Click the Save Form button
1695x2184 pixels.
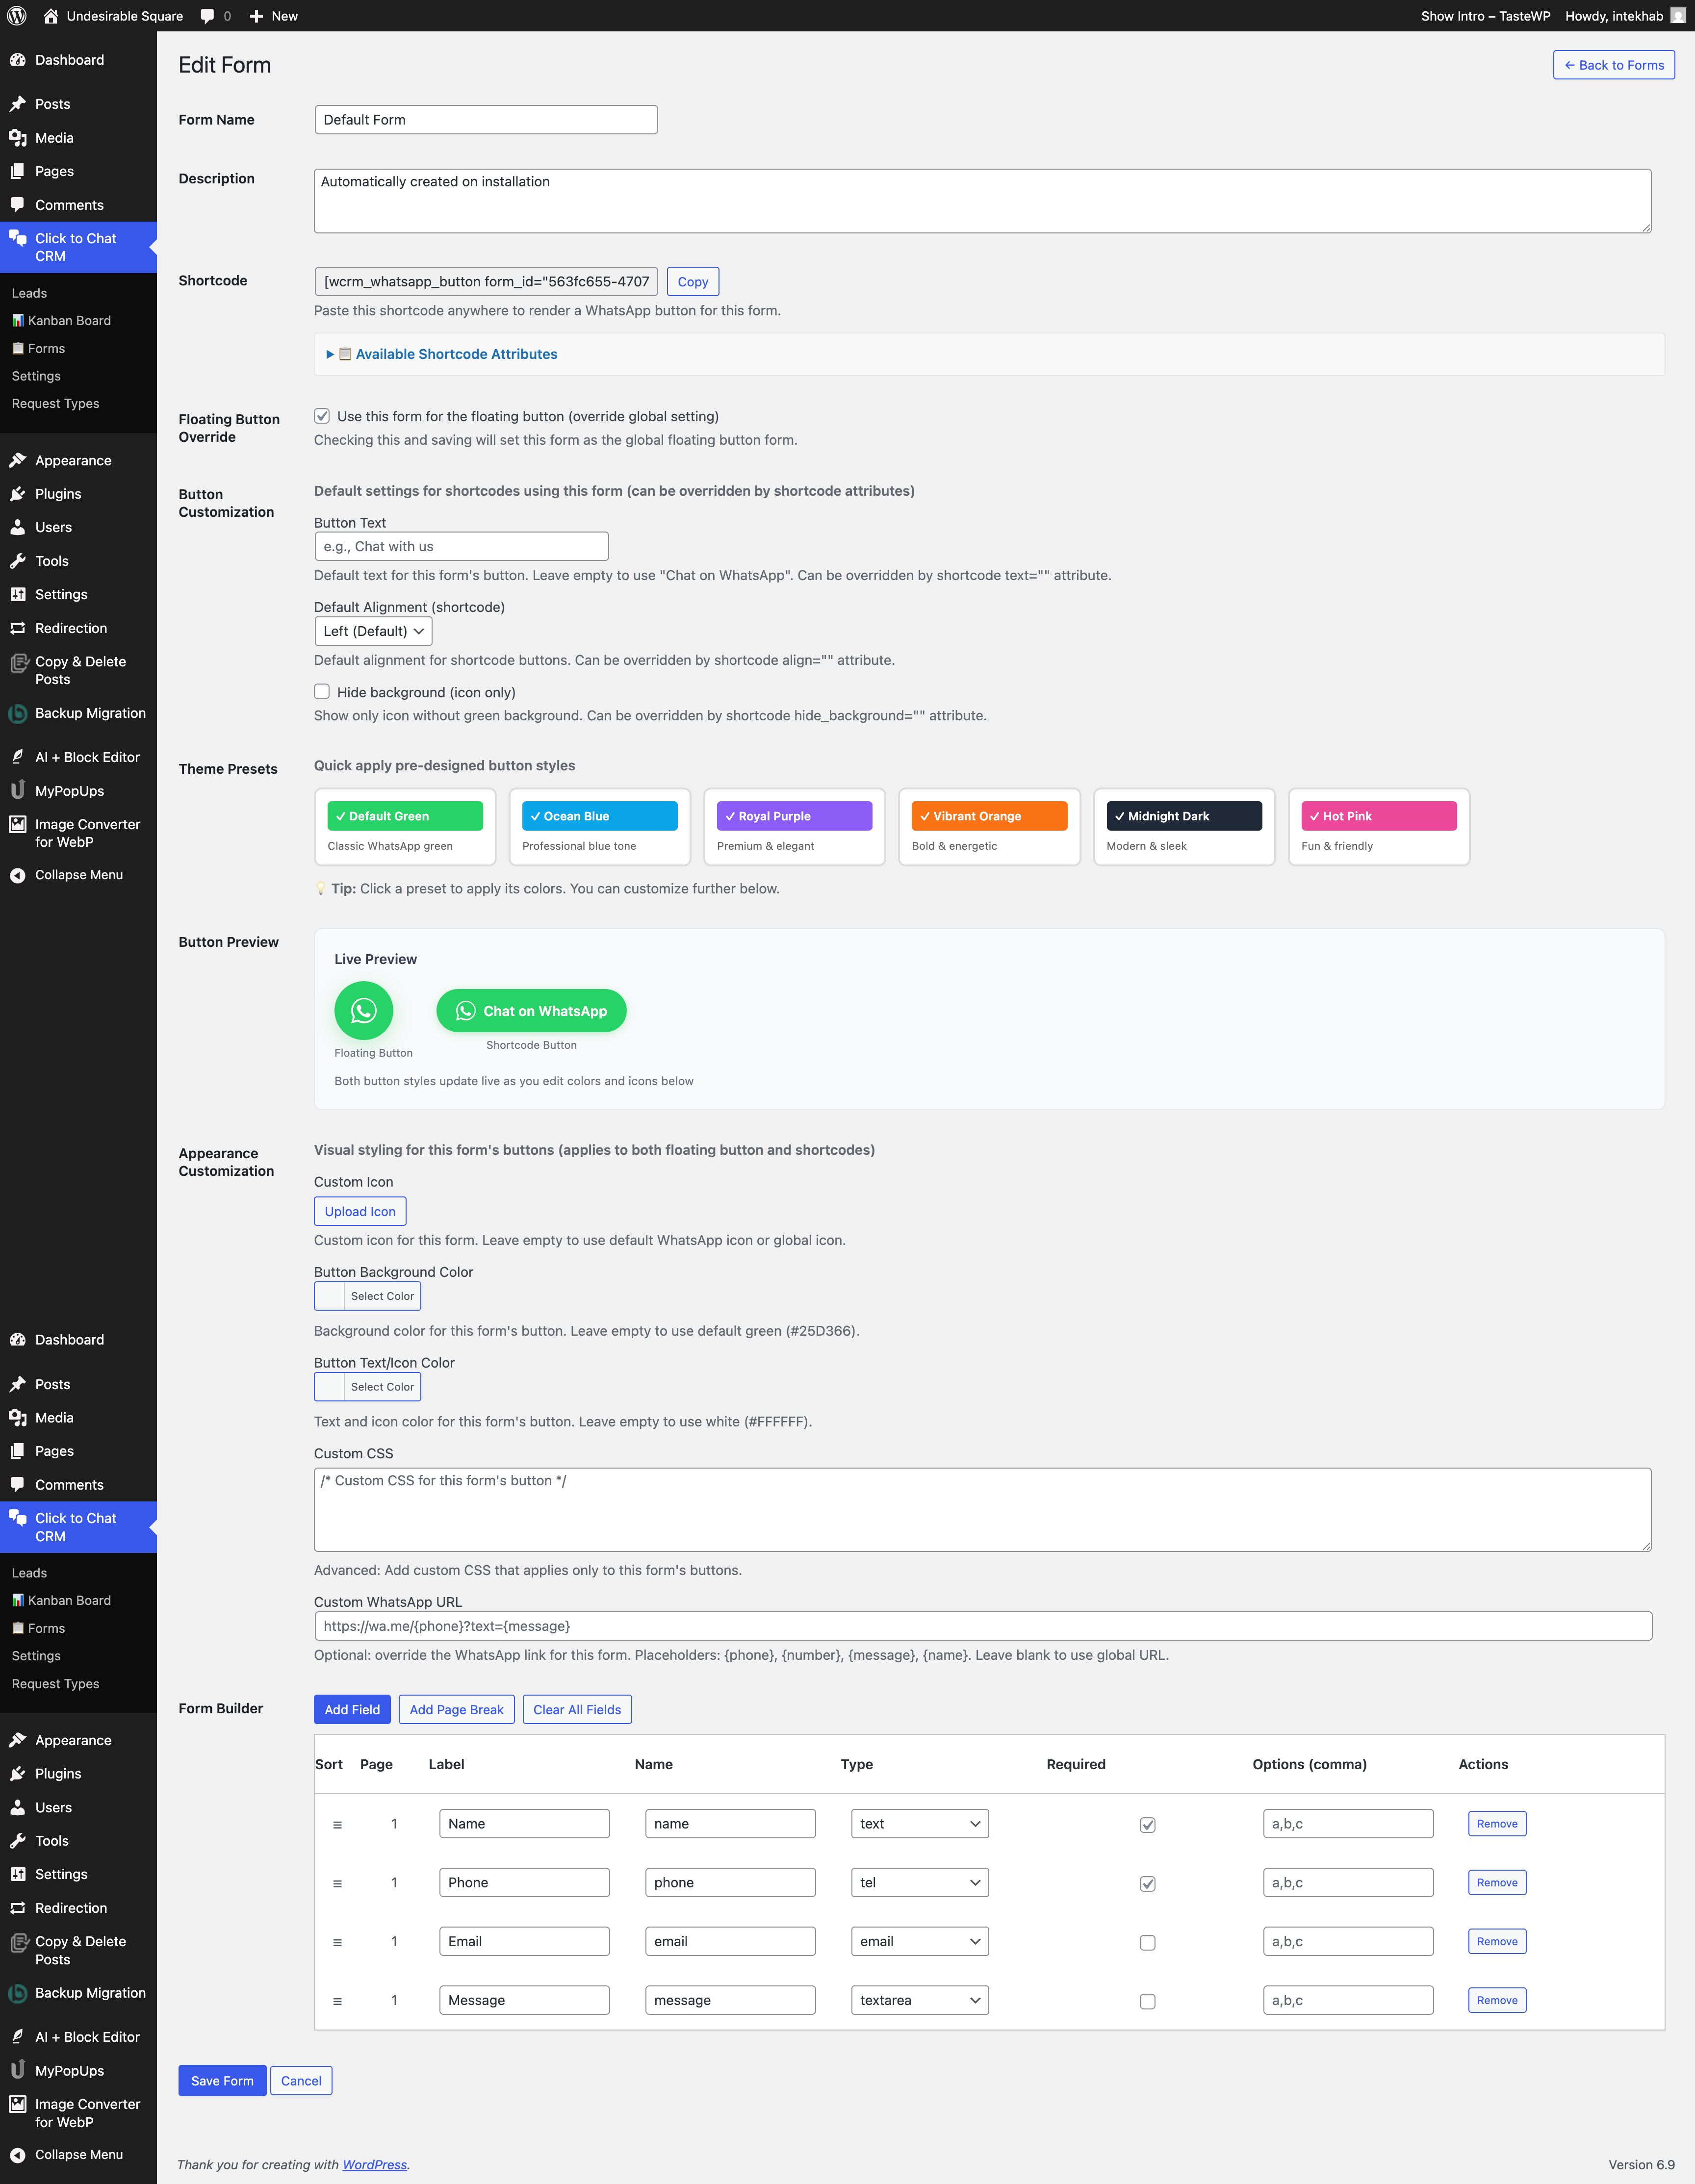pyautogui.click(x=222, y=2081)
